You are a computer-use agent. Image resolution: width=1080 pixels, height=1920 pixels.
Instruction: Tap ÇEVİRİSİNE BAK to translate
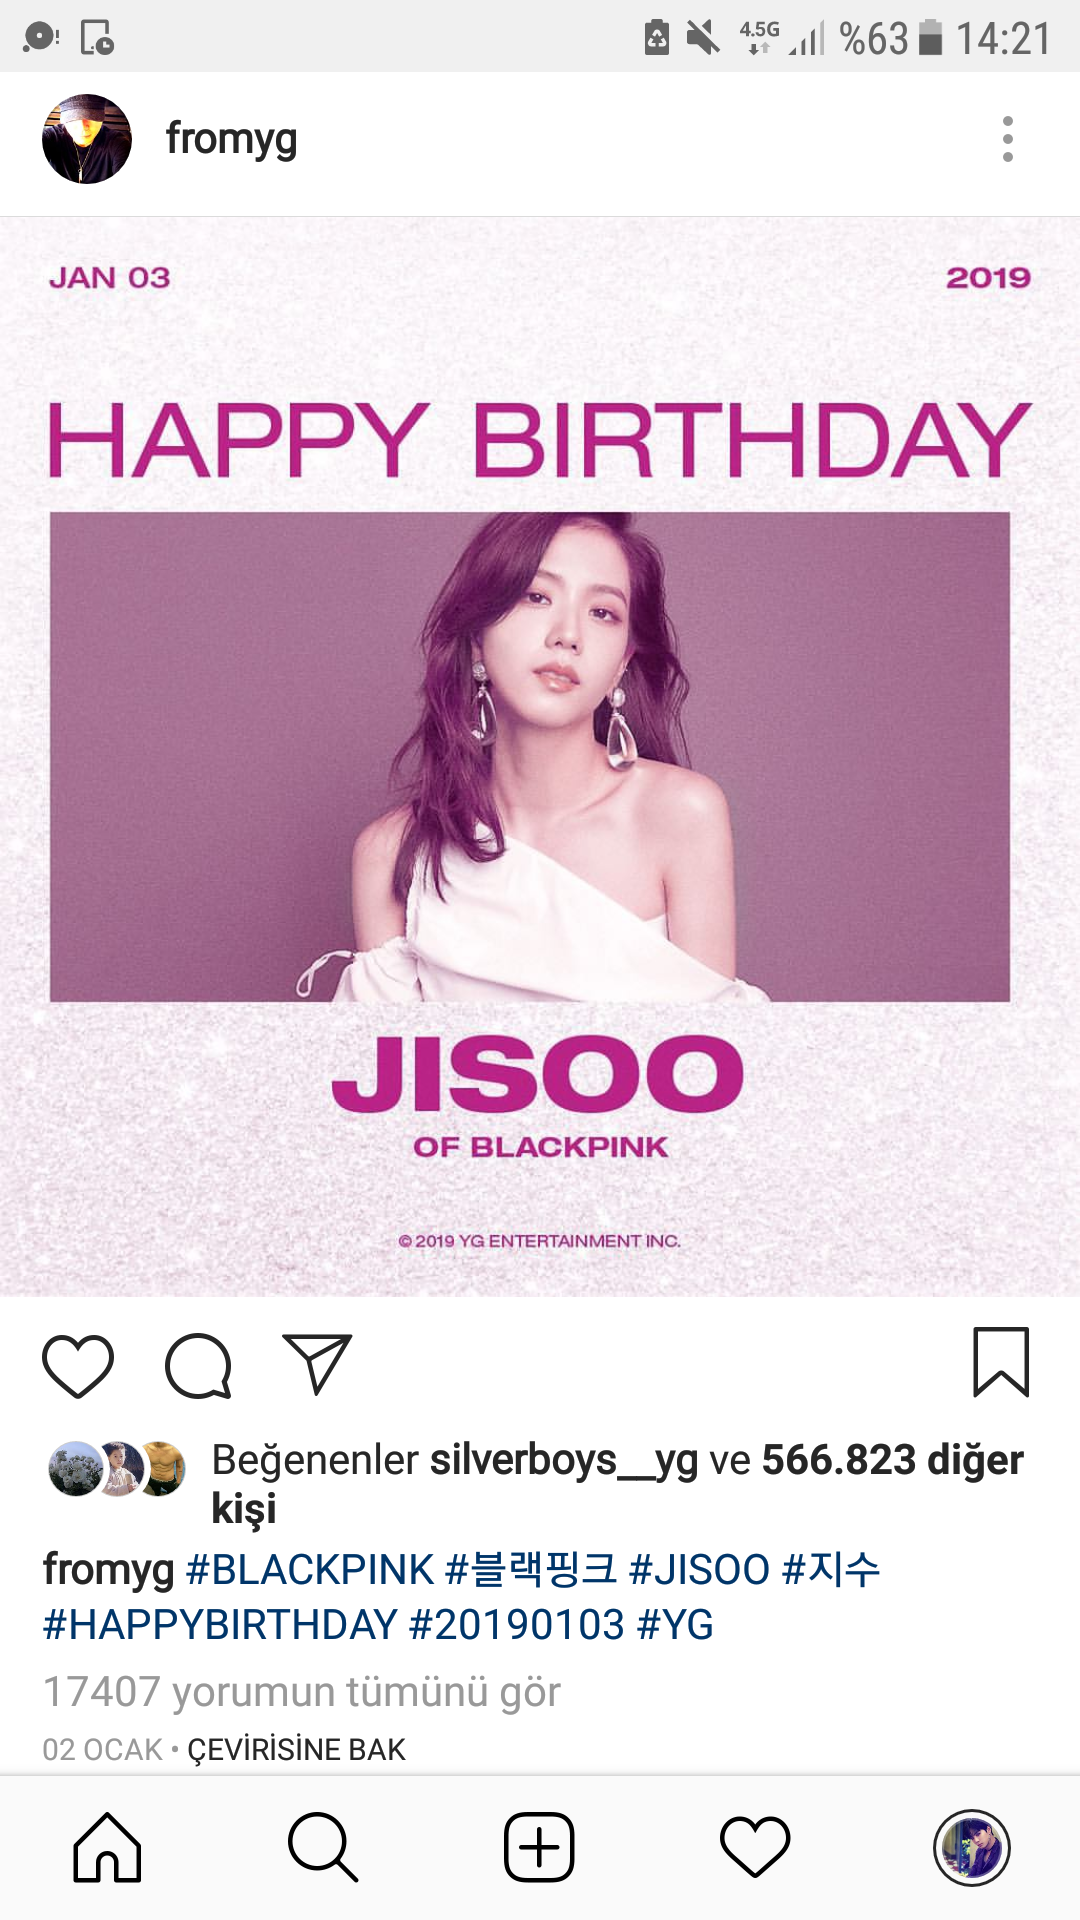click(x=296, y=1750)
